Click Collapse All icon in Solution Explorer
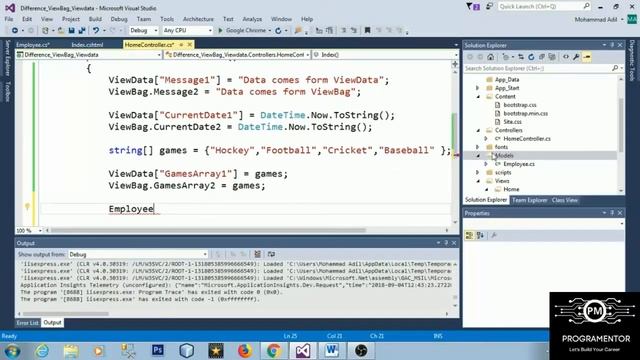 (x=542, y=57)
